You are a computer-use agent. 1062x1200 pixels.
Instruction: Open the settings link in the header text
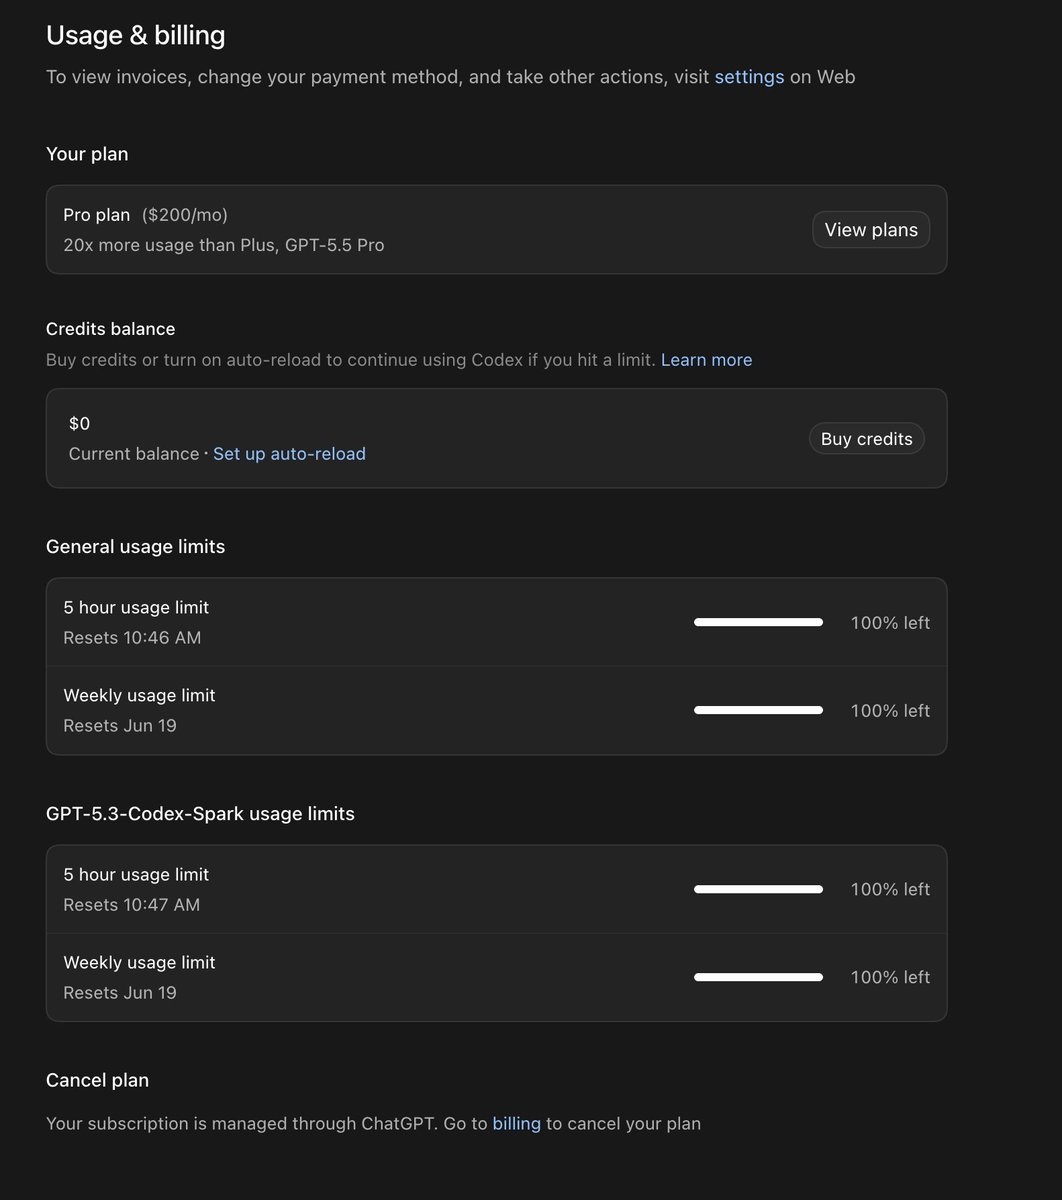pyautogui.click(x=749, y=77)
